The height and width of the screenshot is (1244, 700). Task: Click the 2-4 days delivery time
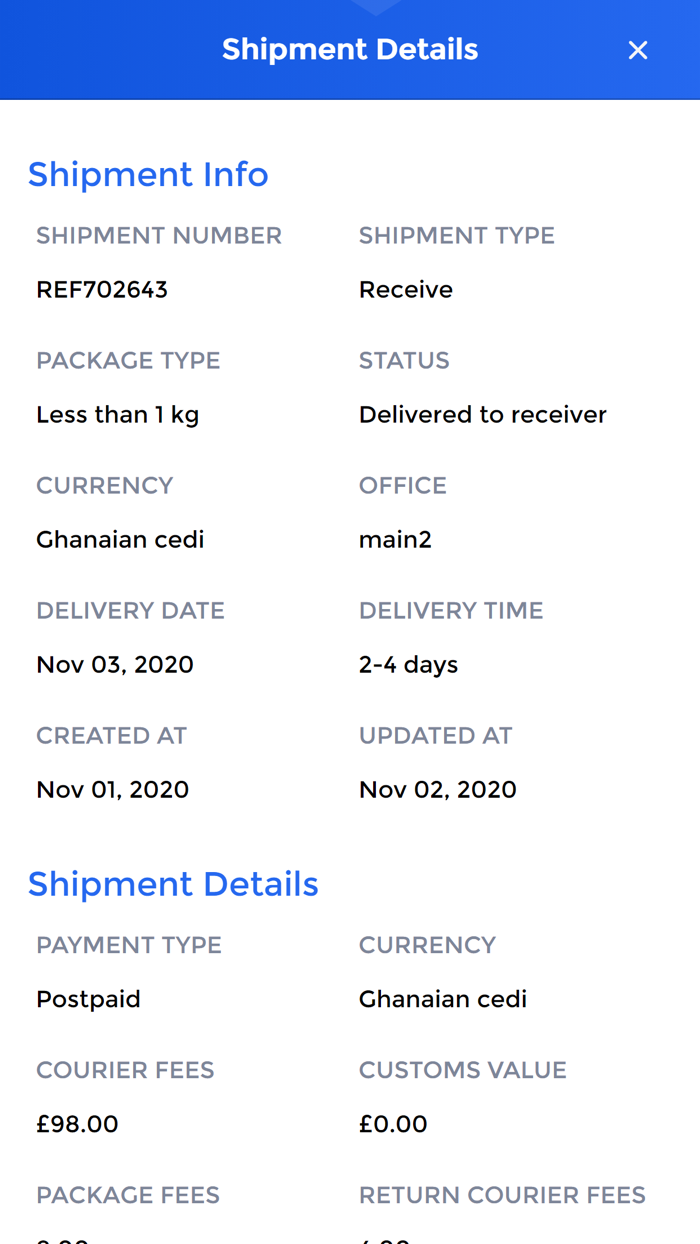(408, 664)
